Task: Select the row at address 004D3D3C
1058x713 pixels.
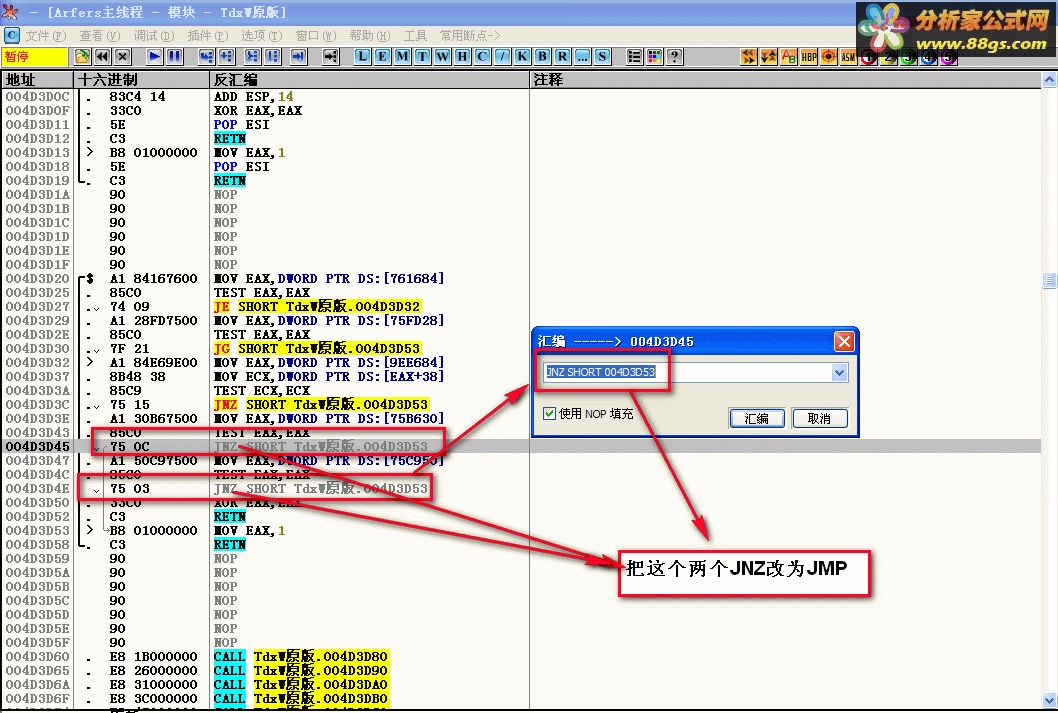Action: (x=521, y=405)
